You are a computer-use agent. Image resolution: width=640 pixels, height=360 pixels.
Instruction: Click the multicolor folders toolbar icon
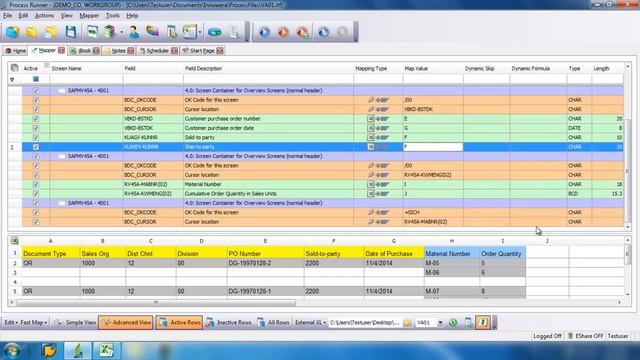point(152,31)
